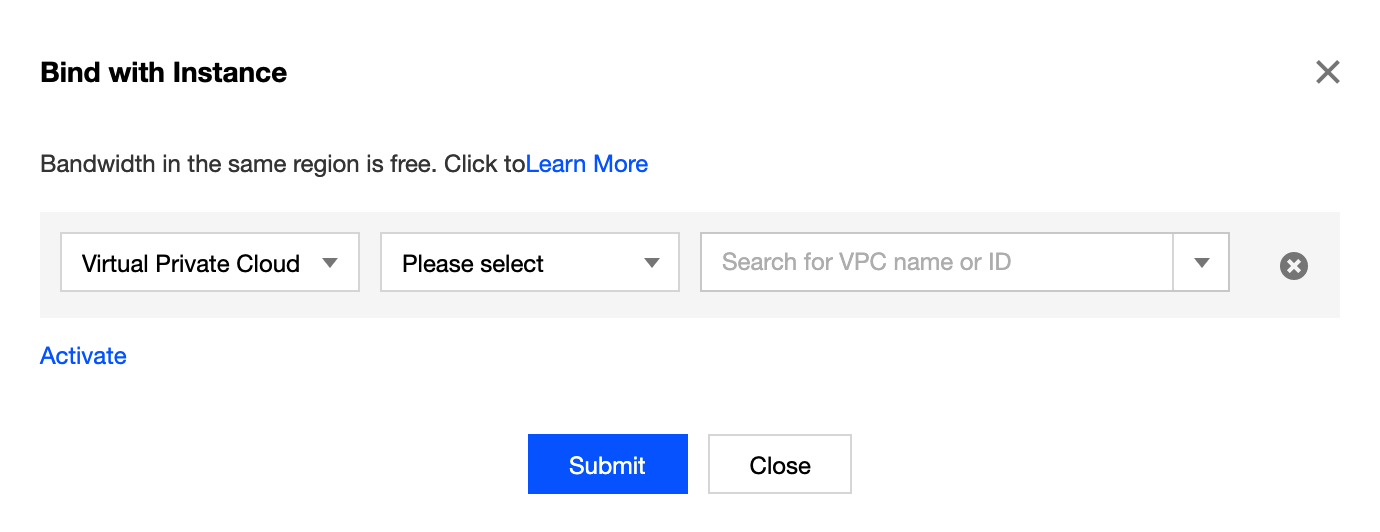Click the Search for VPC placeholder text
The height and width of the screenshot is (532, 1380).
pos(866,262)
